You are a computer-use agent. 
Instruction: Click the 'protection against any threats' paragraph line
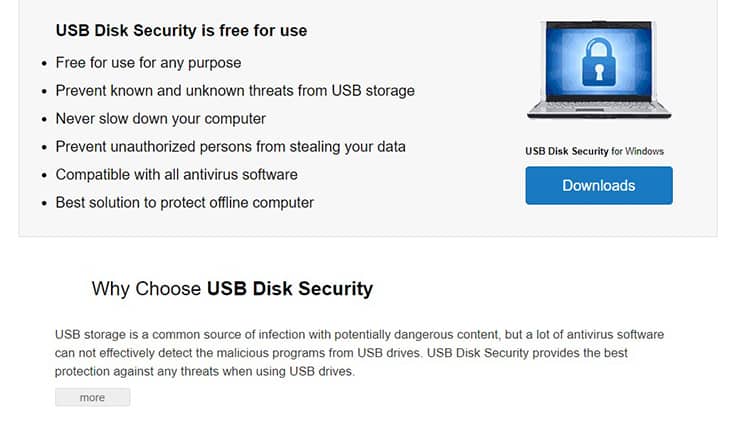point(205,372)
